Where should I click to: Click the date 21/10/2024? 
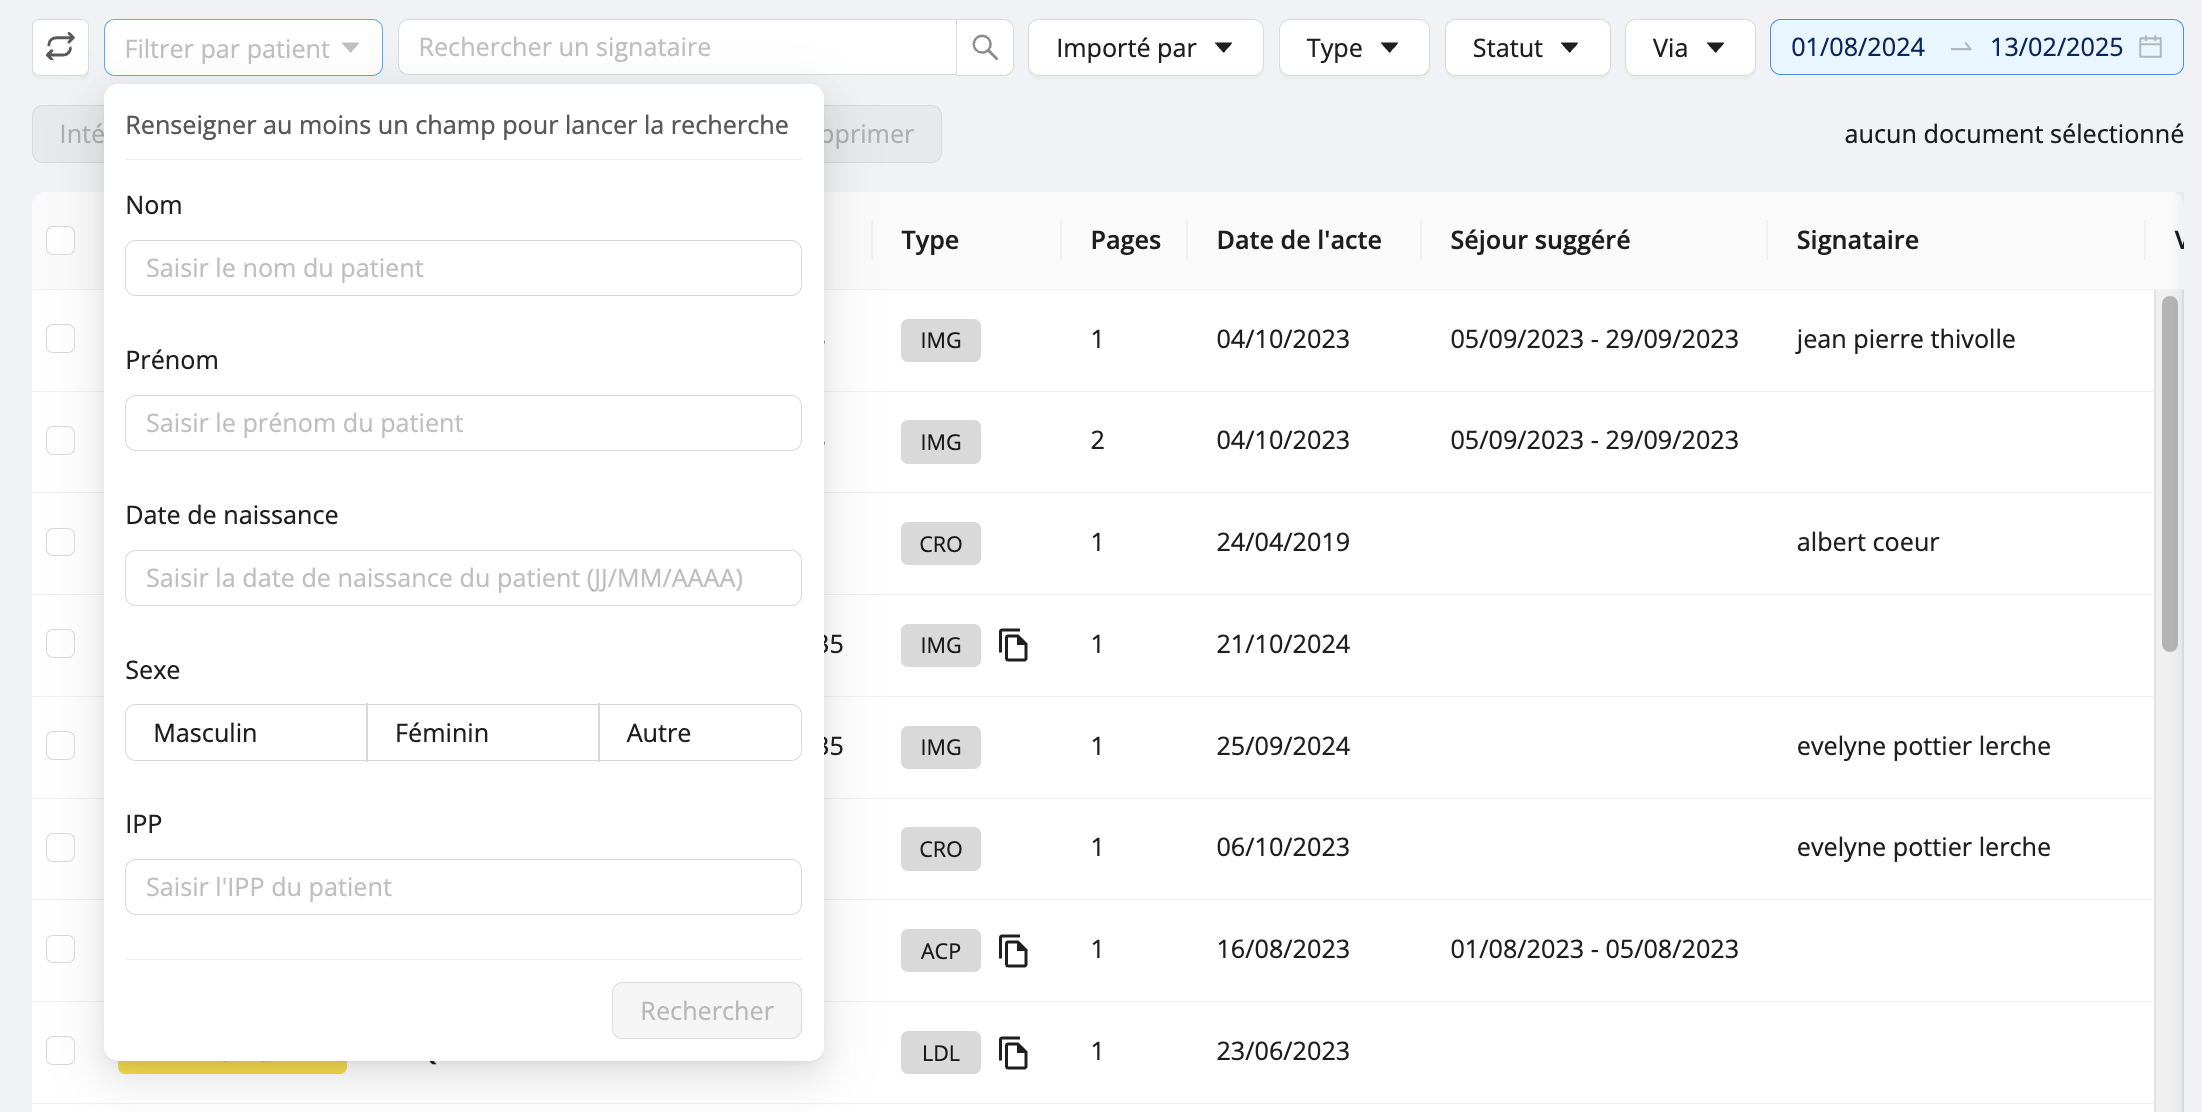tap(1283, 644)
